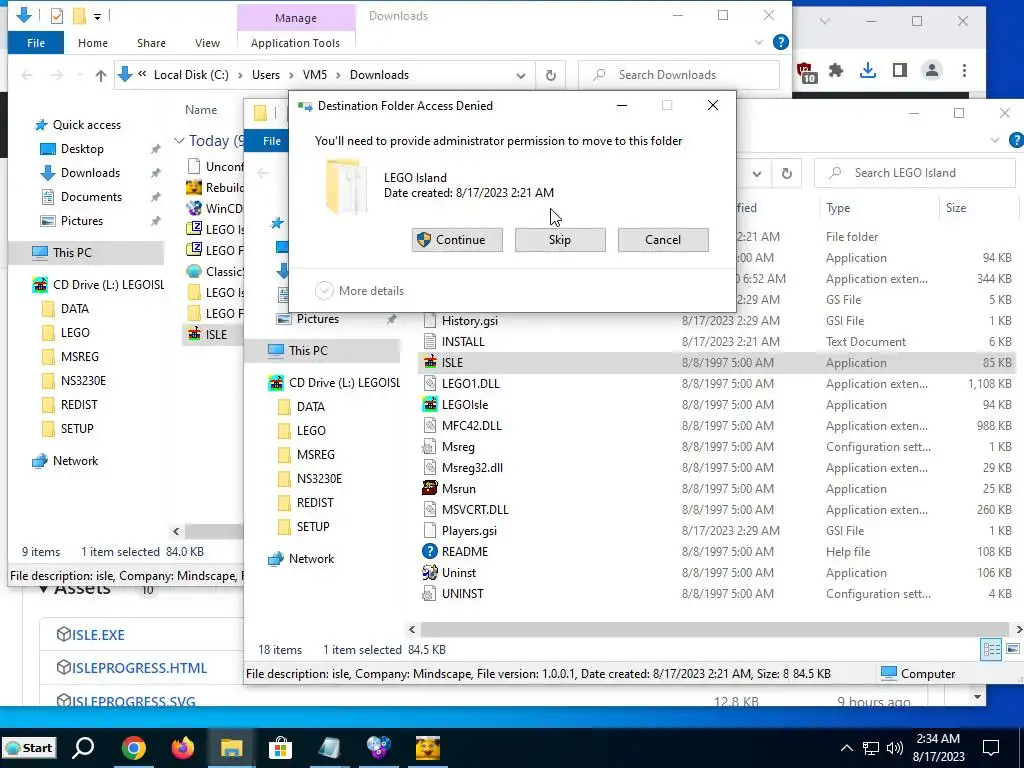Viewport: 1024px width, 768px height.
Task: Select ISLE application in LEGO Island folder
Action: [x=452, y=362]
